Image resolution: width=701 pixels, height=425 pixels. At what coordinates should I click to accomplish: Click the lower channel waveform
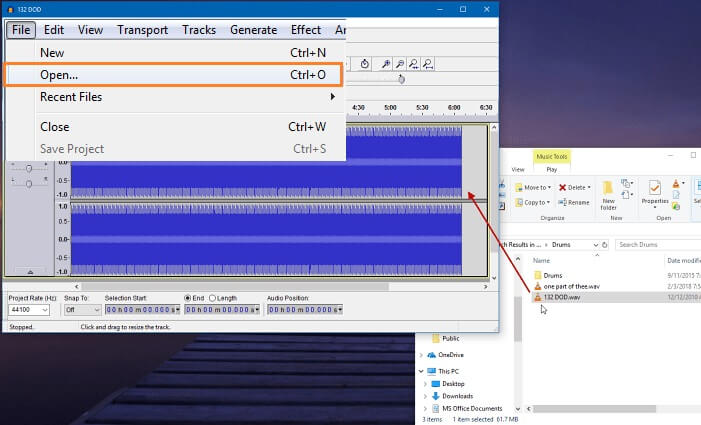point(266,239)
